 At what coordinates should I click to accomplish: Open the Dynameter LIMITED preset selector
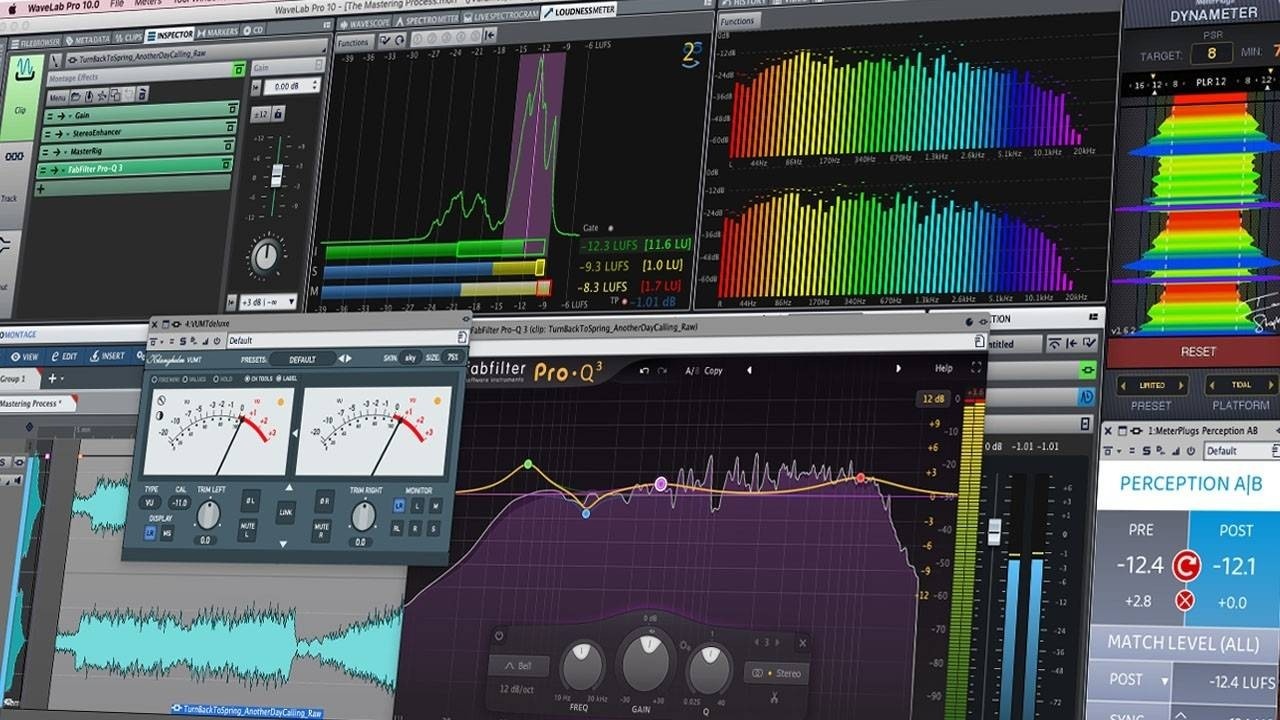(1152, 385)
